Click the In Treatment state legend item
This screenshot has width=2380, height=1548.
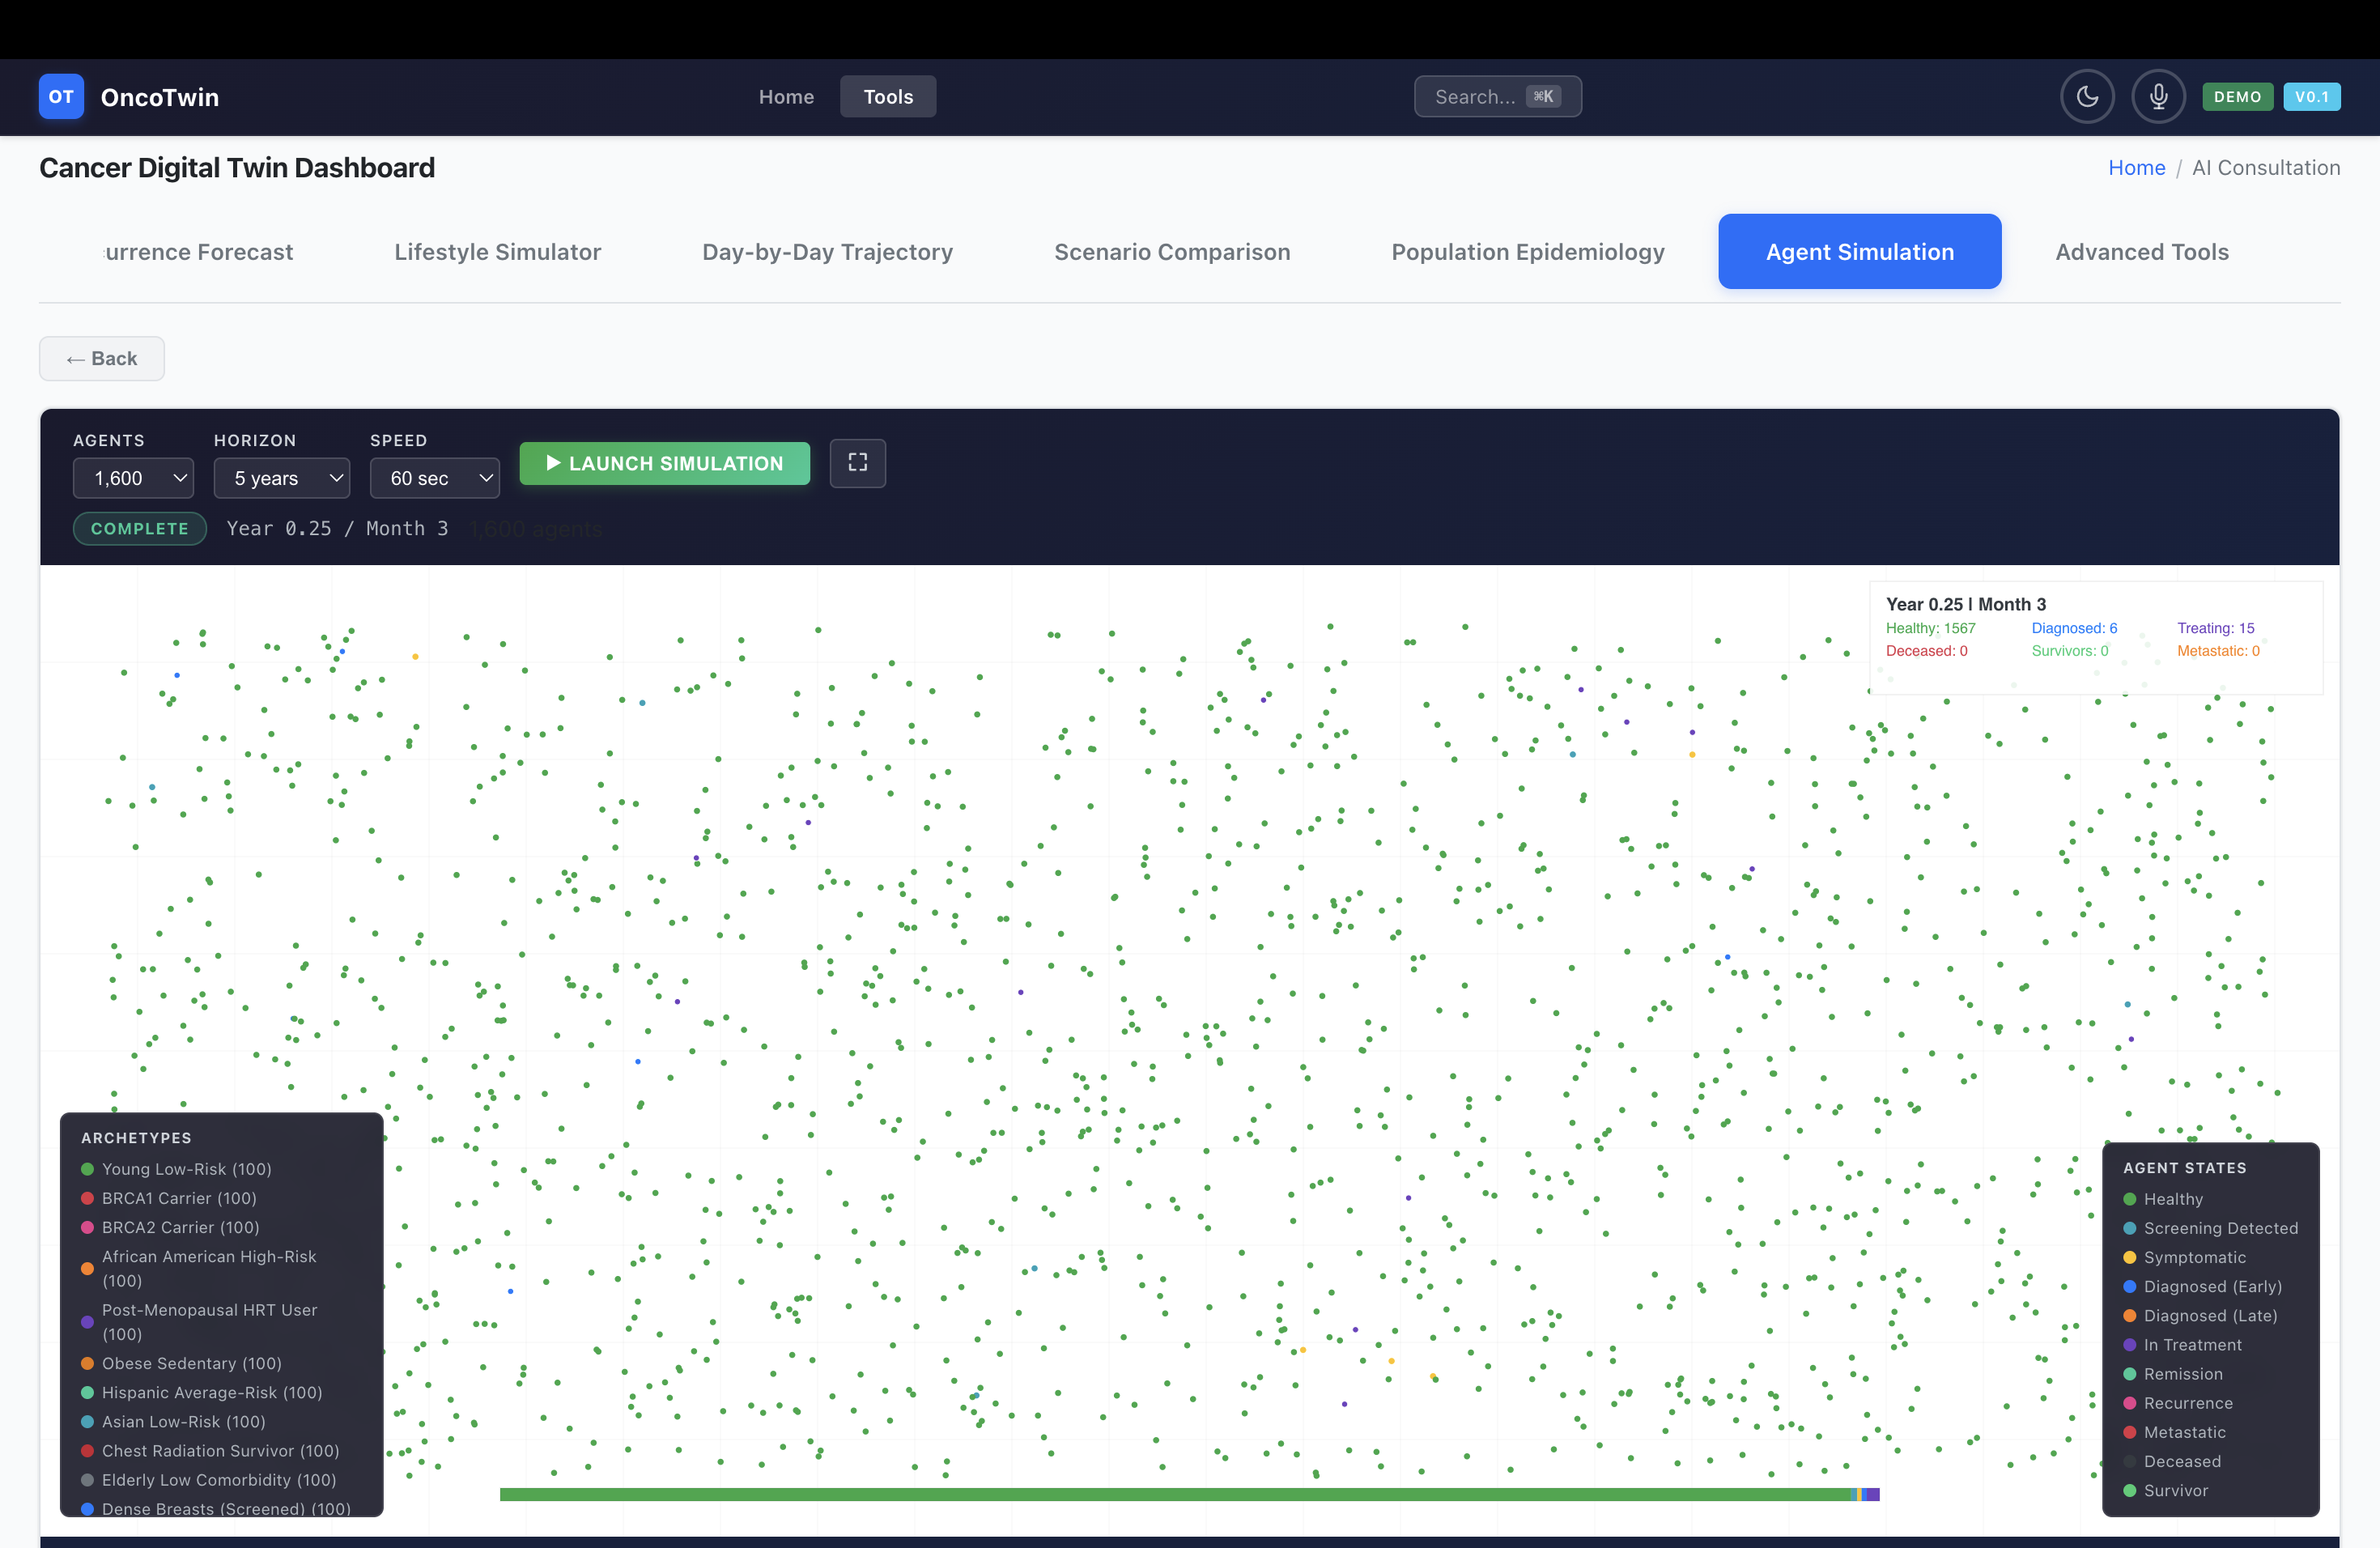pos(2192,1345)
